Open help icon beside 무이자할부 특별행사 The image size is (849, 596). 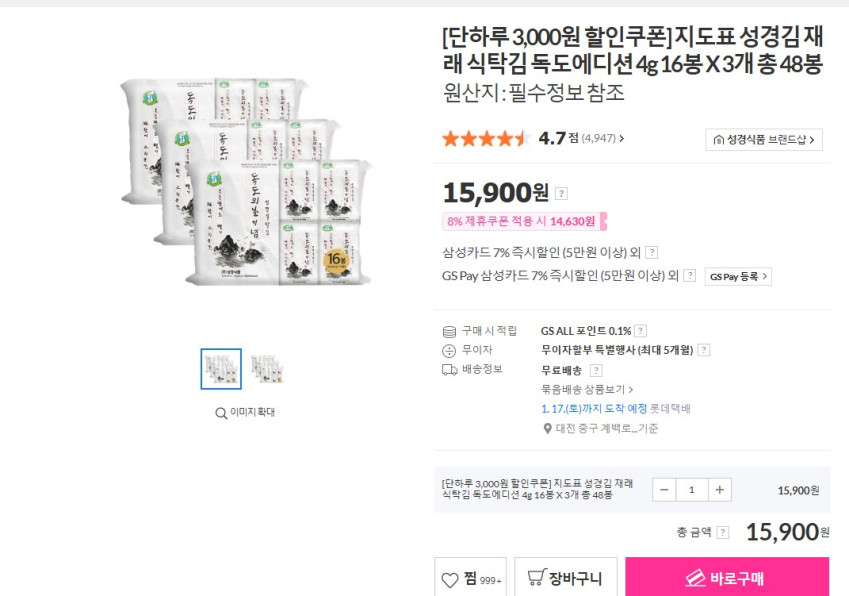(704, 350)
